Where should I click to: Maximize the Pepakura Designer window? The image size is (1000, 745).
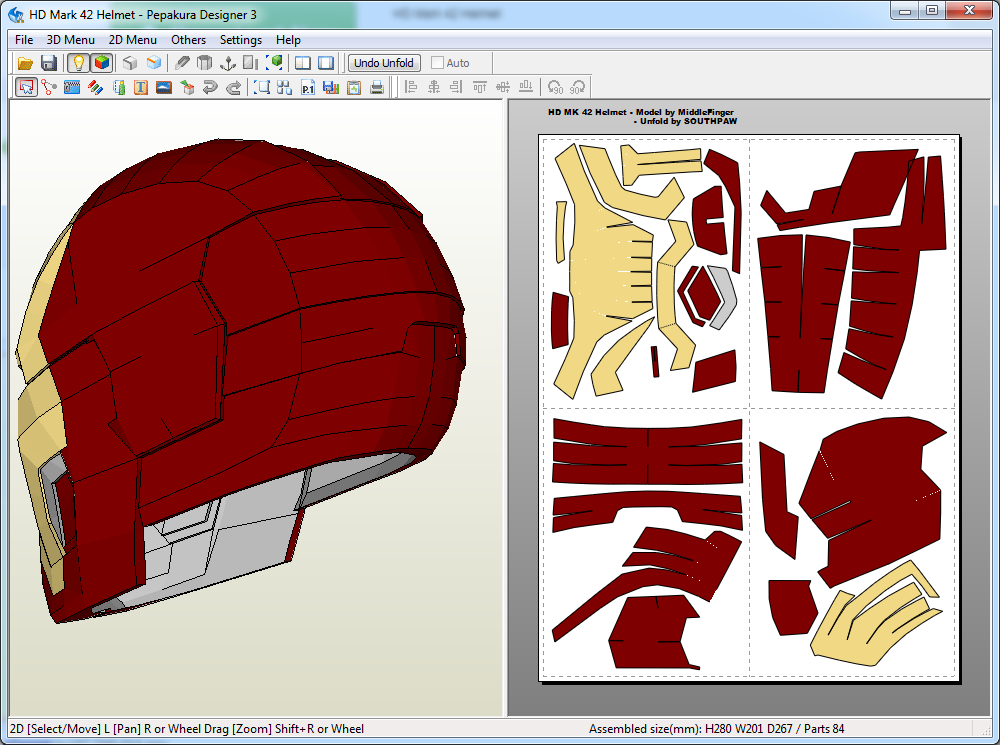[x=932, y=10]
